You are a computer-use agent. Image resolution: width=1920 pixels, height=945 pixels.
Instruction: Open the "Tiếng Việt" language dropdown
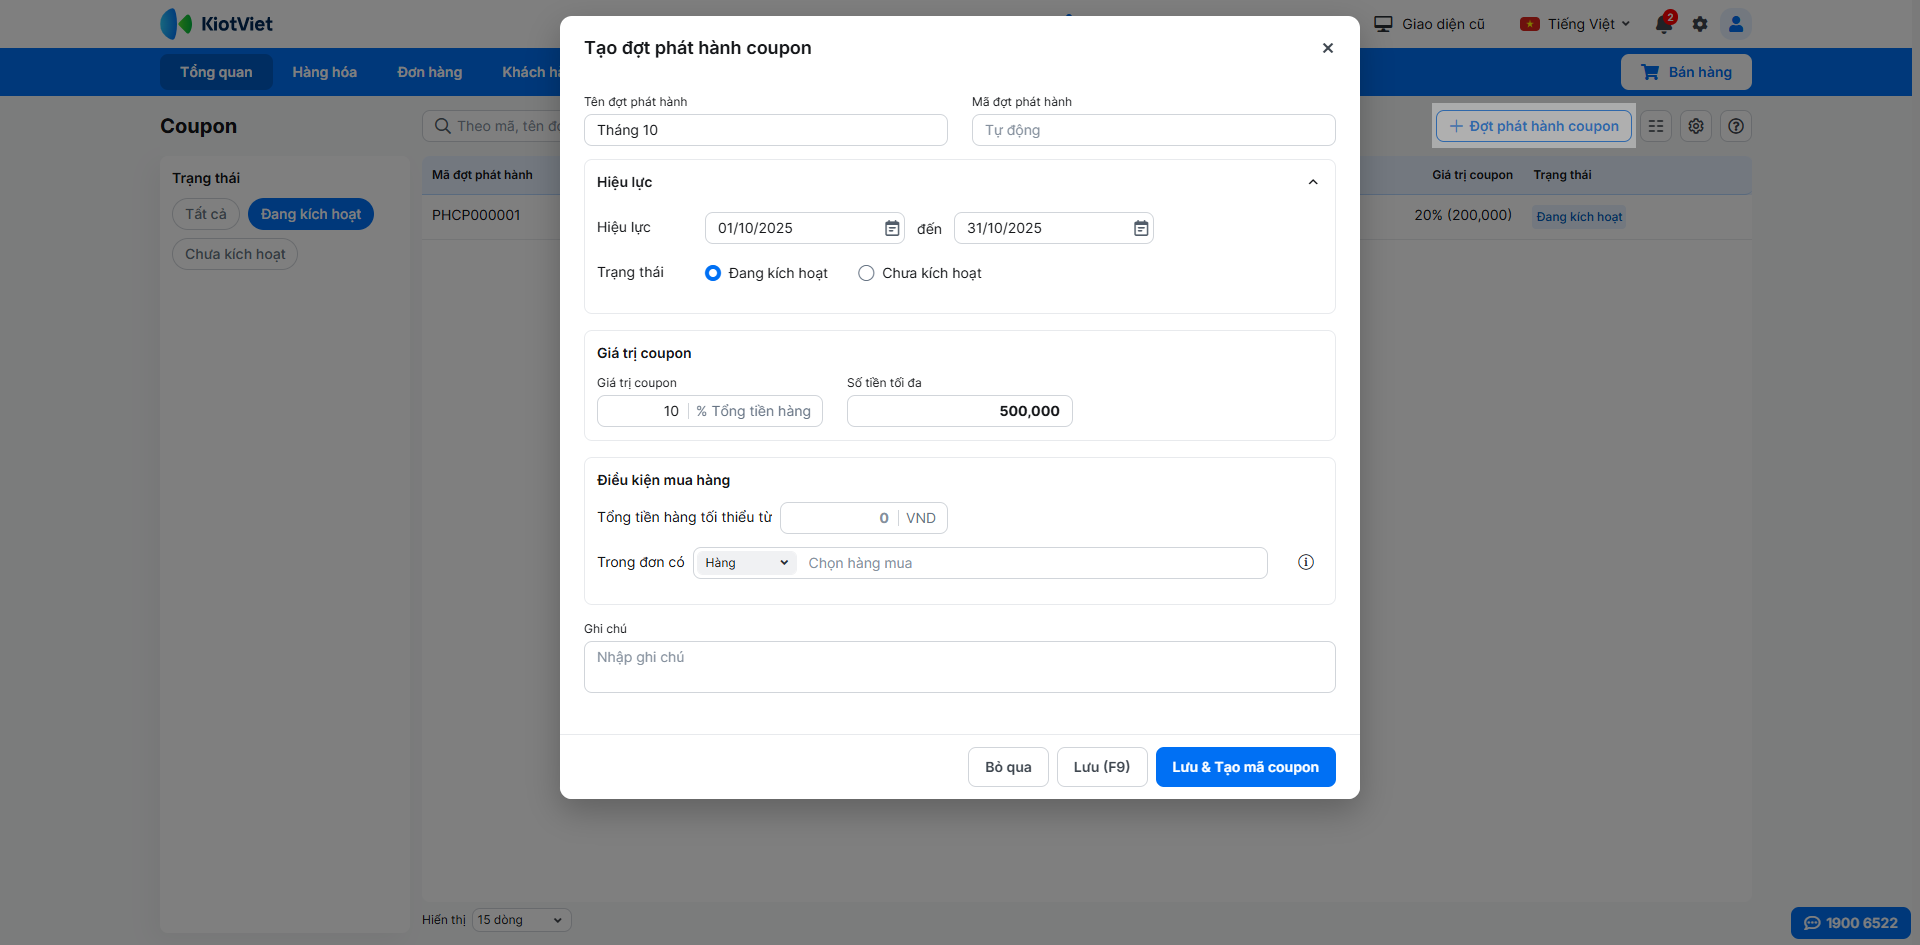(x=1575, y=24)
